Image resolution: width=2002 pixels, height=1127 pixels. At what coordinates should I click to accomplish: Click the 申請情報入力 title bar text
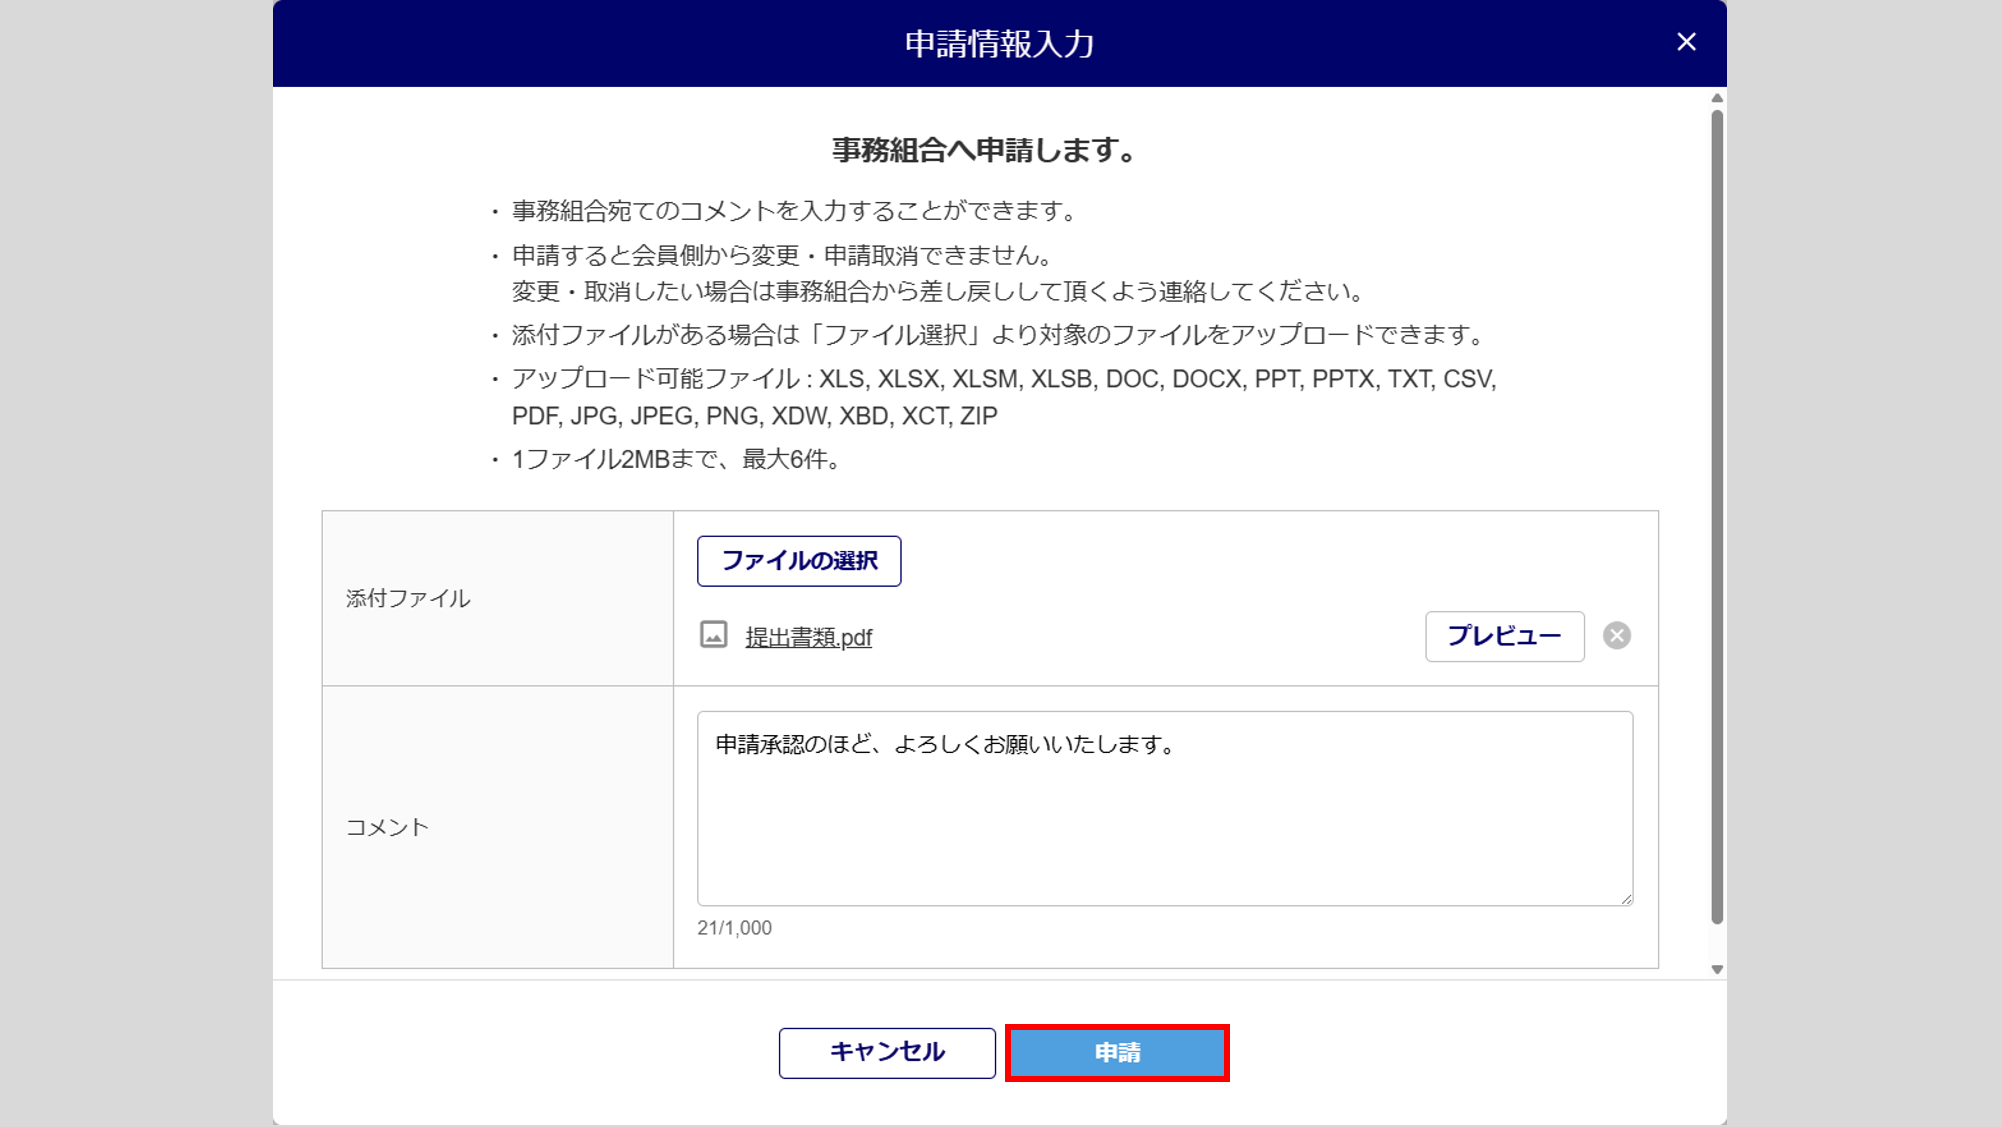(999, 44)
